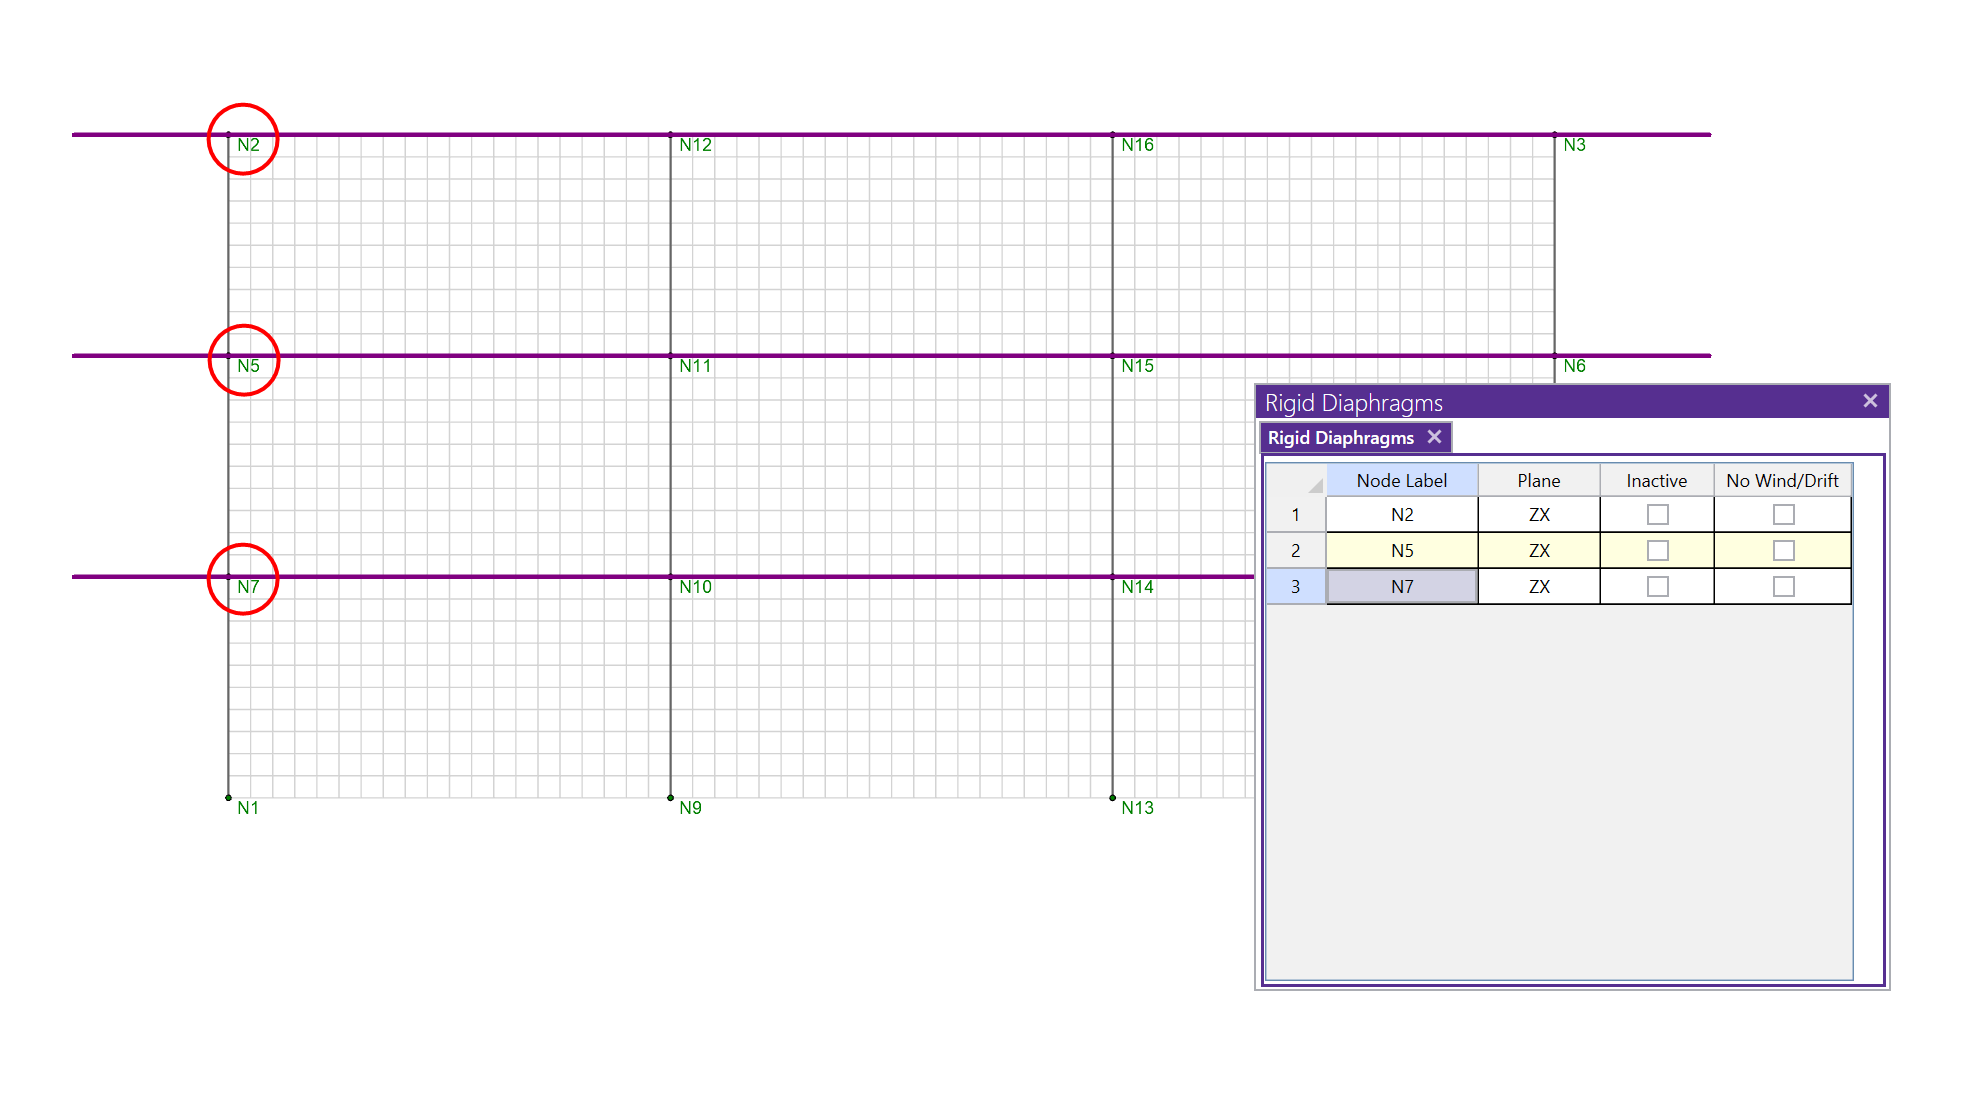Select the N7 node label cell
This screenshot has width=1985, height=1116.
(1401, 587)
